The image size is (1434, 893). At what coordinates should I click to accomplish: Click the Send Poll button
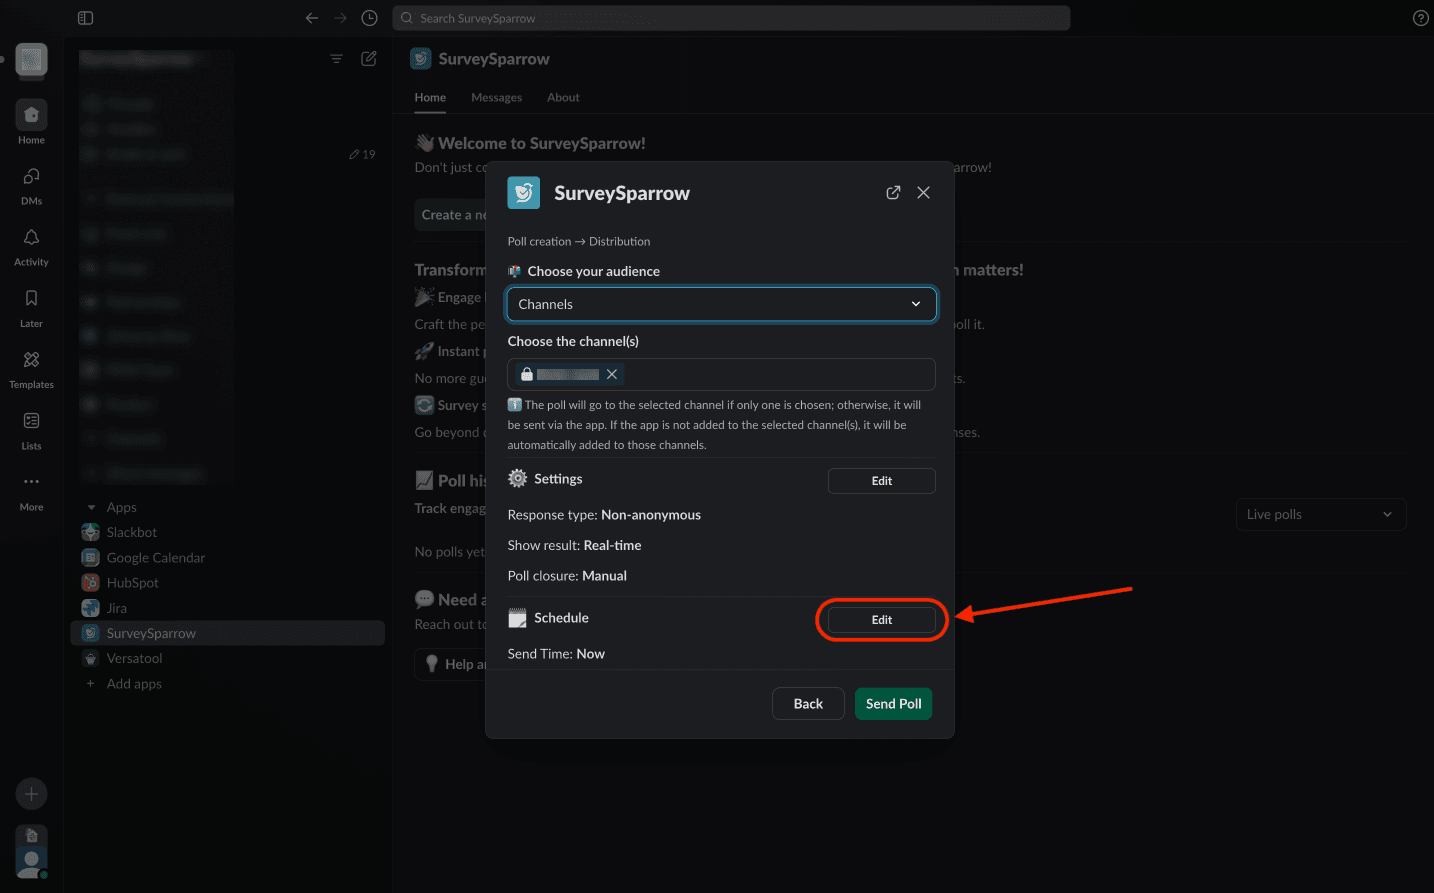tap(893, 704)
